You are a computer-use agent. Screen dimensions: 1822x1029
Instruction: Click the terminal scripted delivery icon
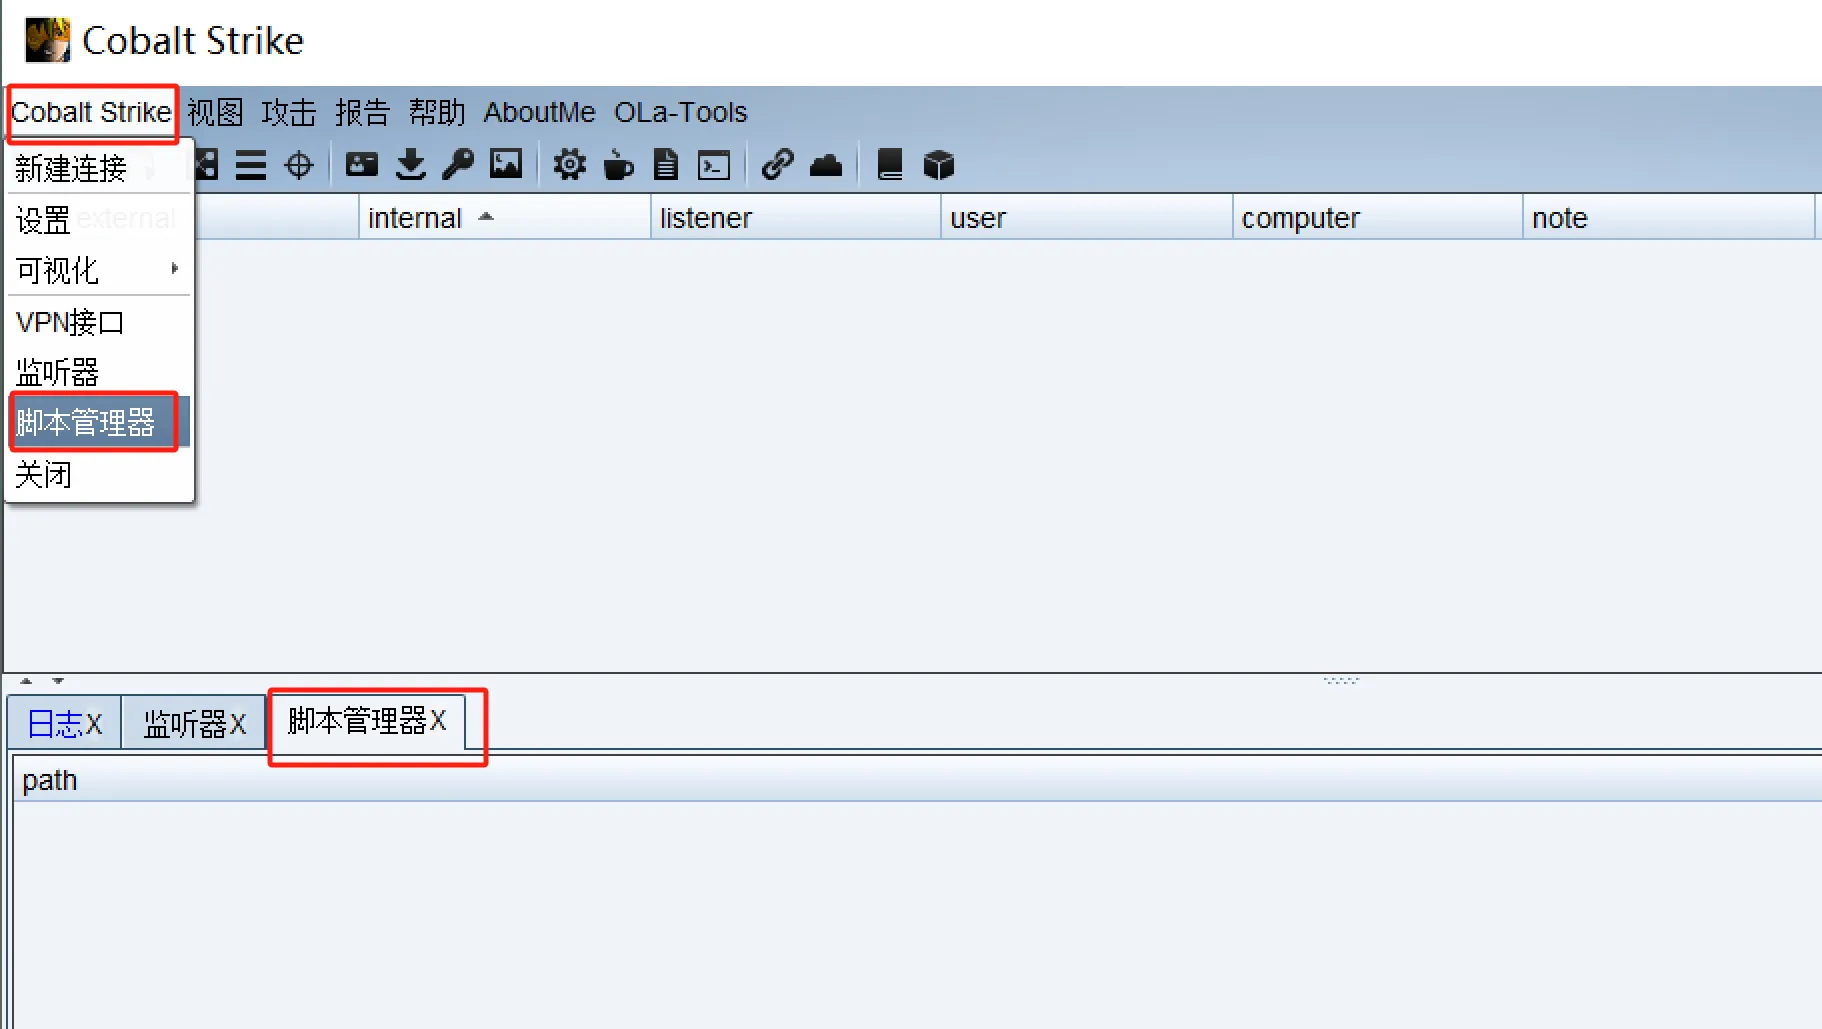coord(714,165)
